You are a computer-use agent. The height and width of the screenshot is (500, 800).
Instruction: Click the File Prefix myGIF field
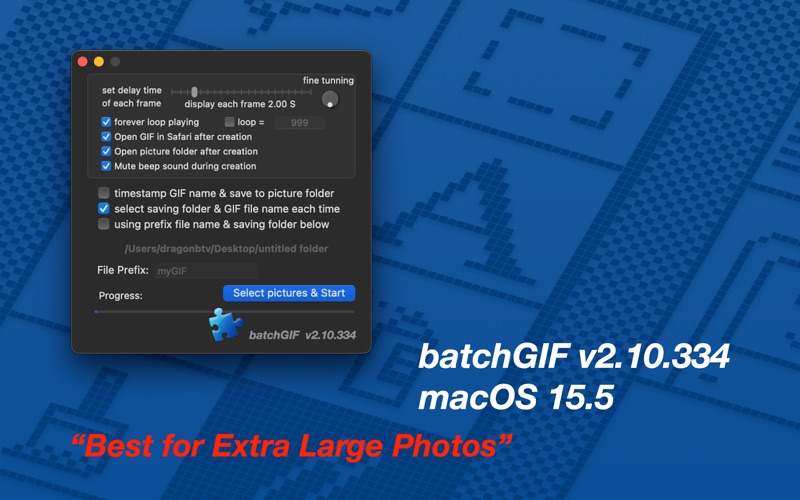[x=207, y=271]
